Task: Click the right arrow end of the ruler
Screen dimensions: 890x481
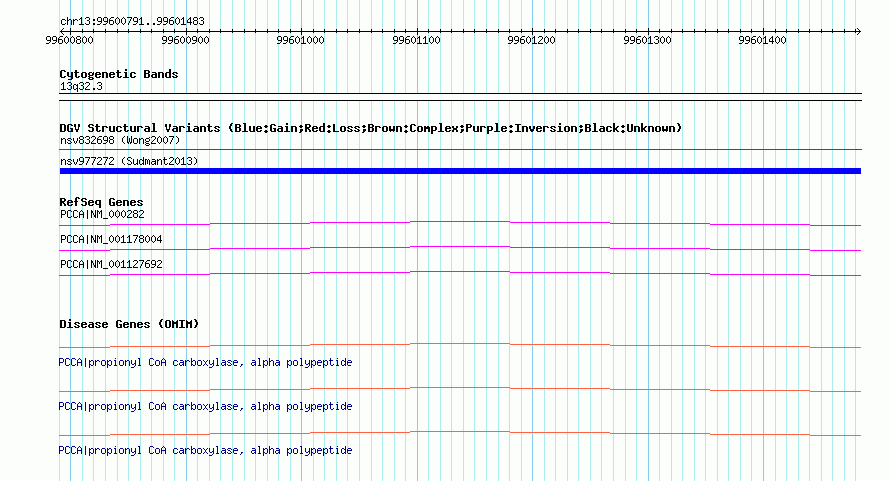Action: tap(858, 31)
